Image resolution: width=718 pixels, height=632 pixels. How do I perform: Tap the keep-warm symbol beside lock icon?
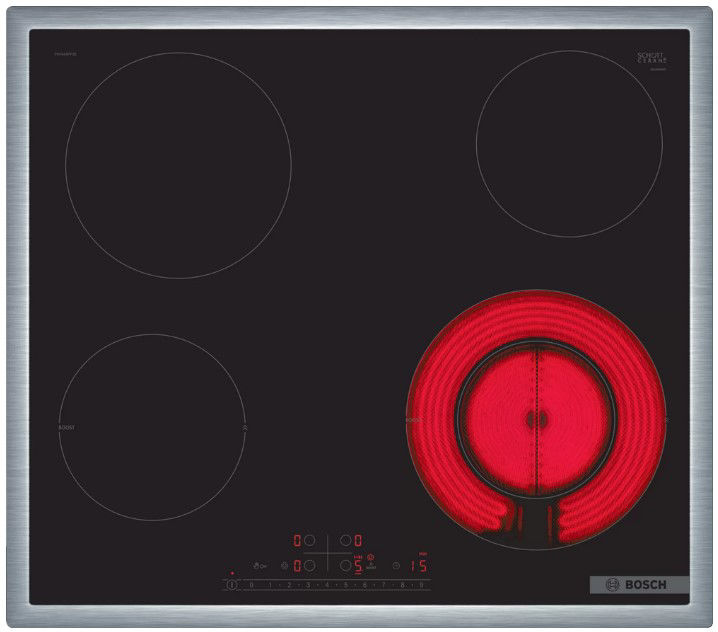pos(285,565)
